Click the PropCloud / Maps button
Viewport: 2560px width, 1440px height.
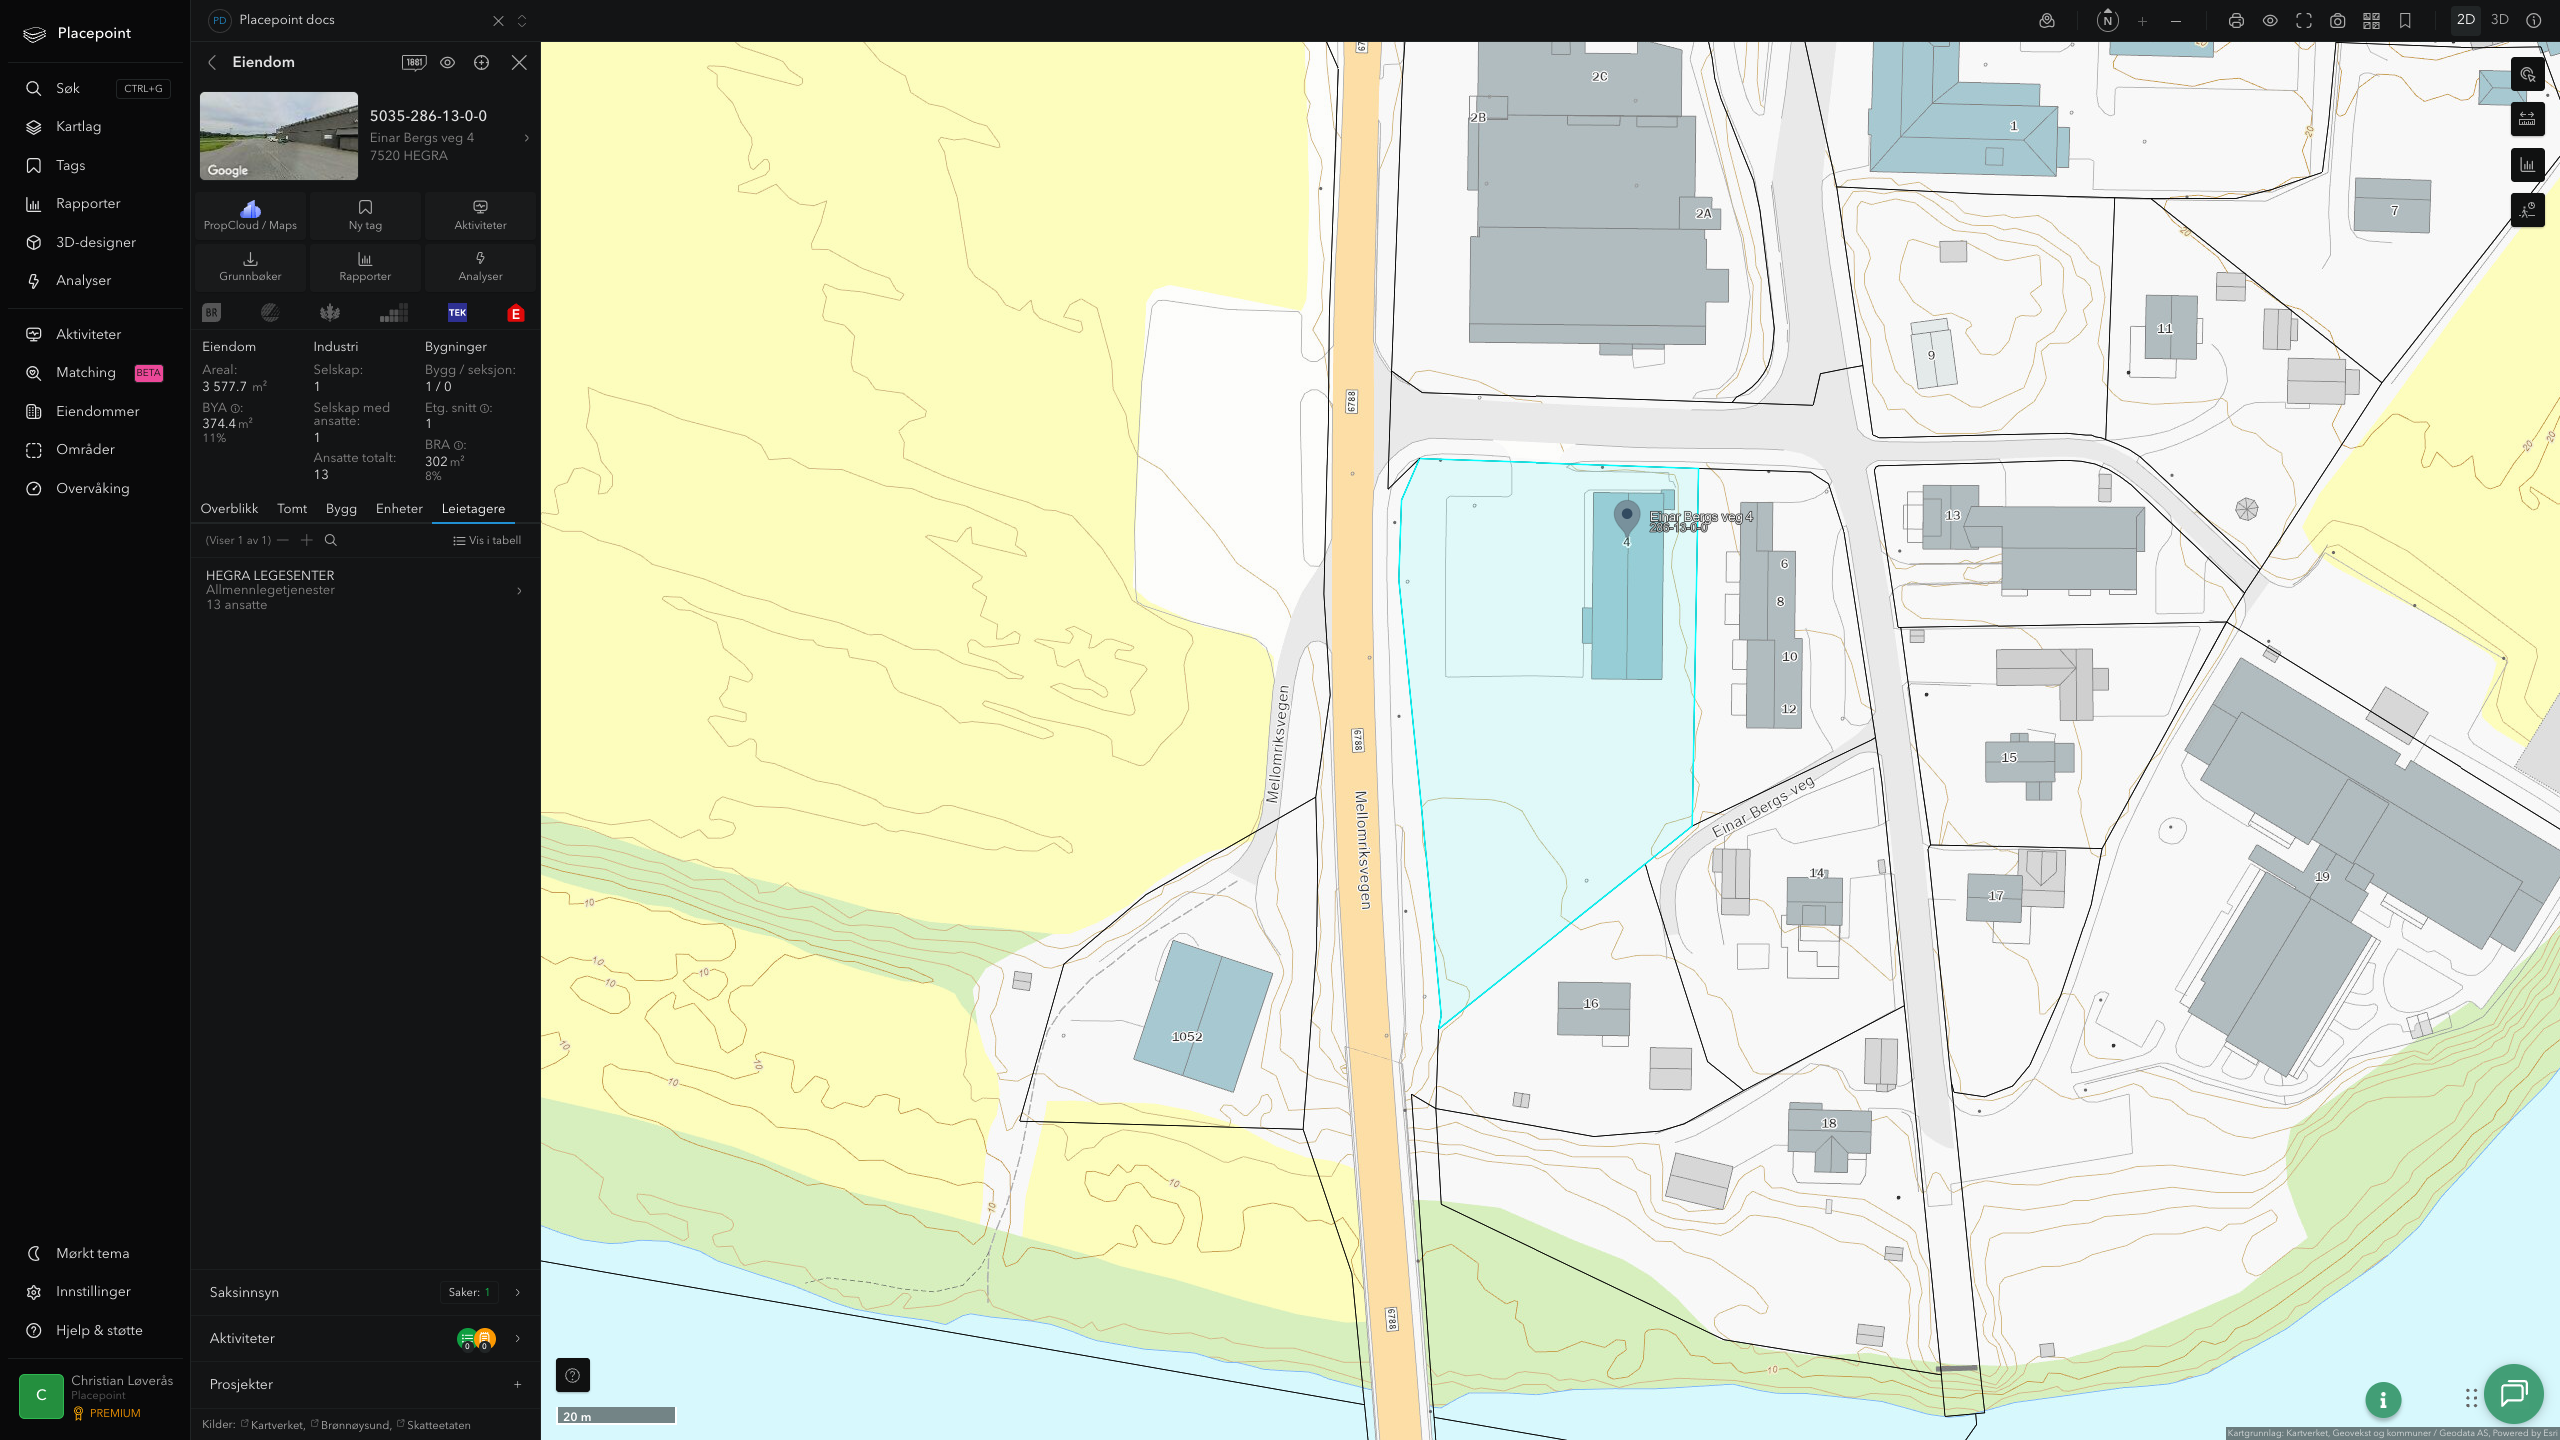tap(250, 215)
